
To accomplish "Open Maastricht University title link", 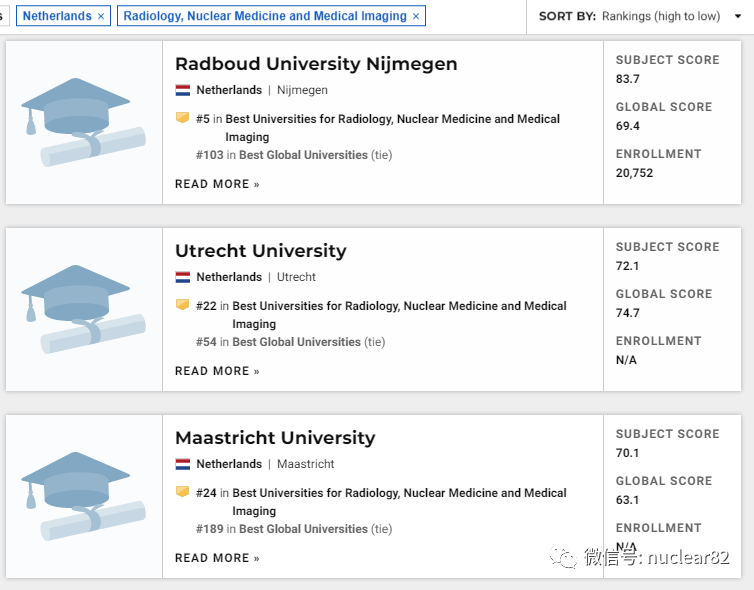I will coord(275,438).
